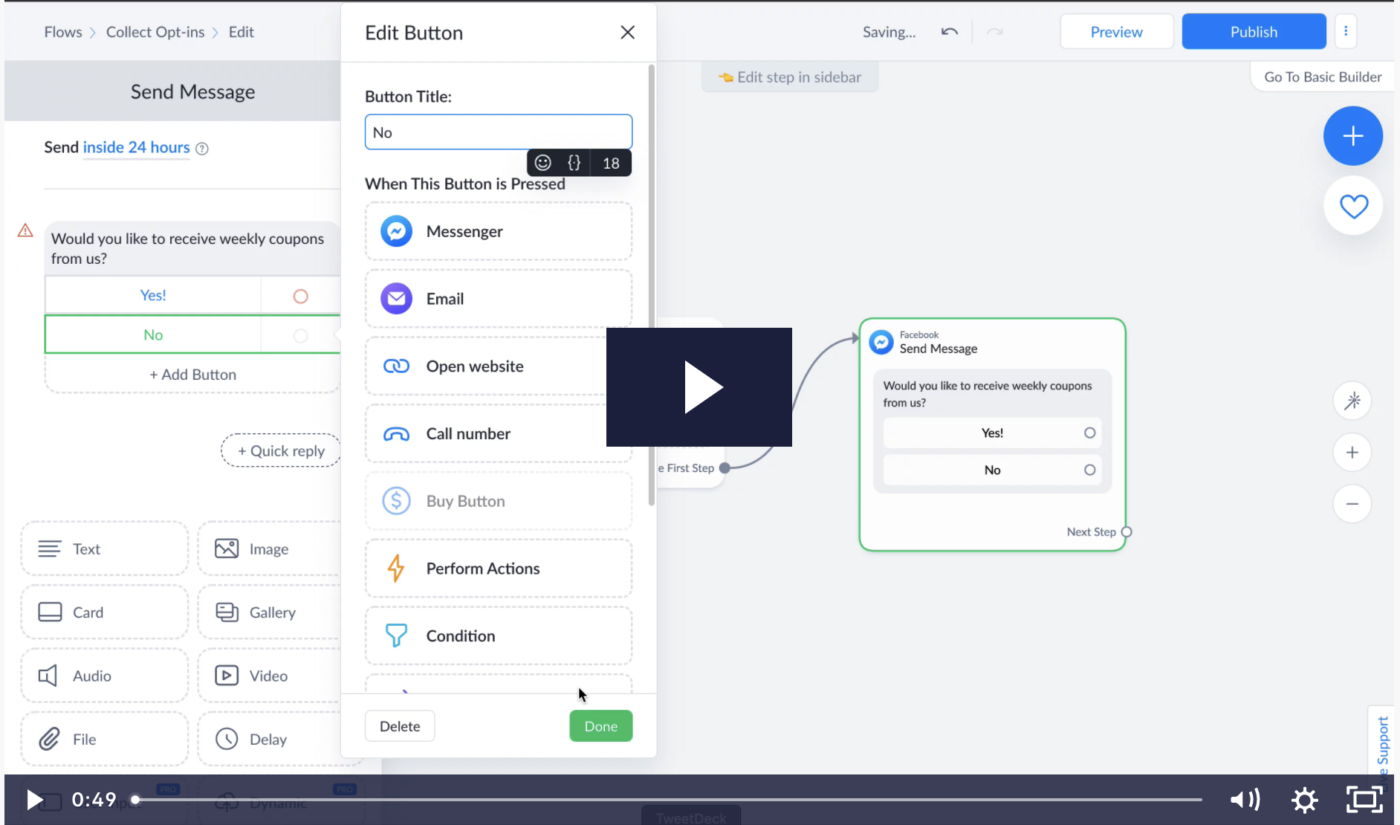Click the Yes! connector on canvas node
Image resolution: width=1400 pixels, height=825 pixels.
(x=1090, y=433)
